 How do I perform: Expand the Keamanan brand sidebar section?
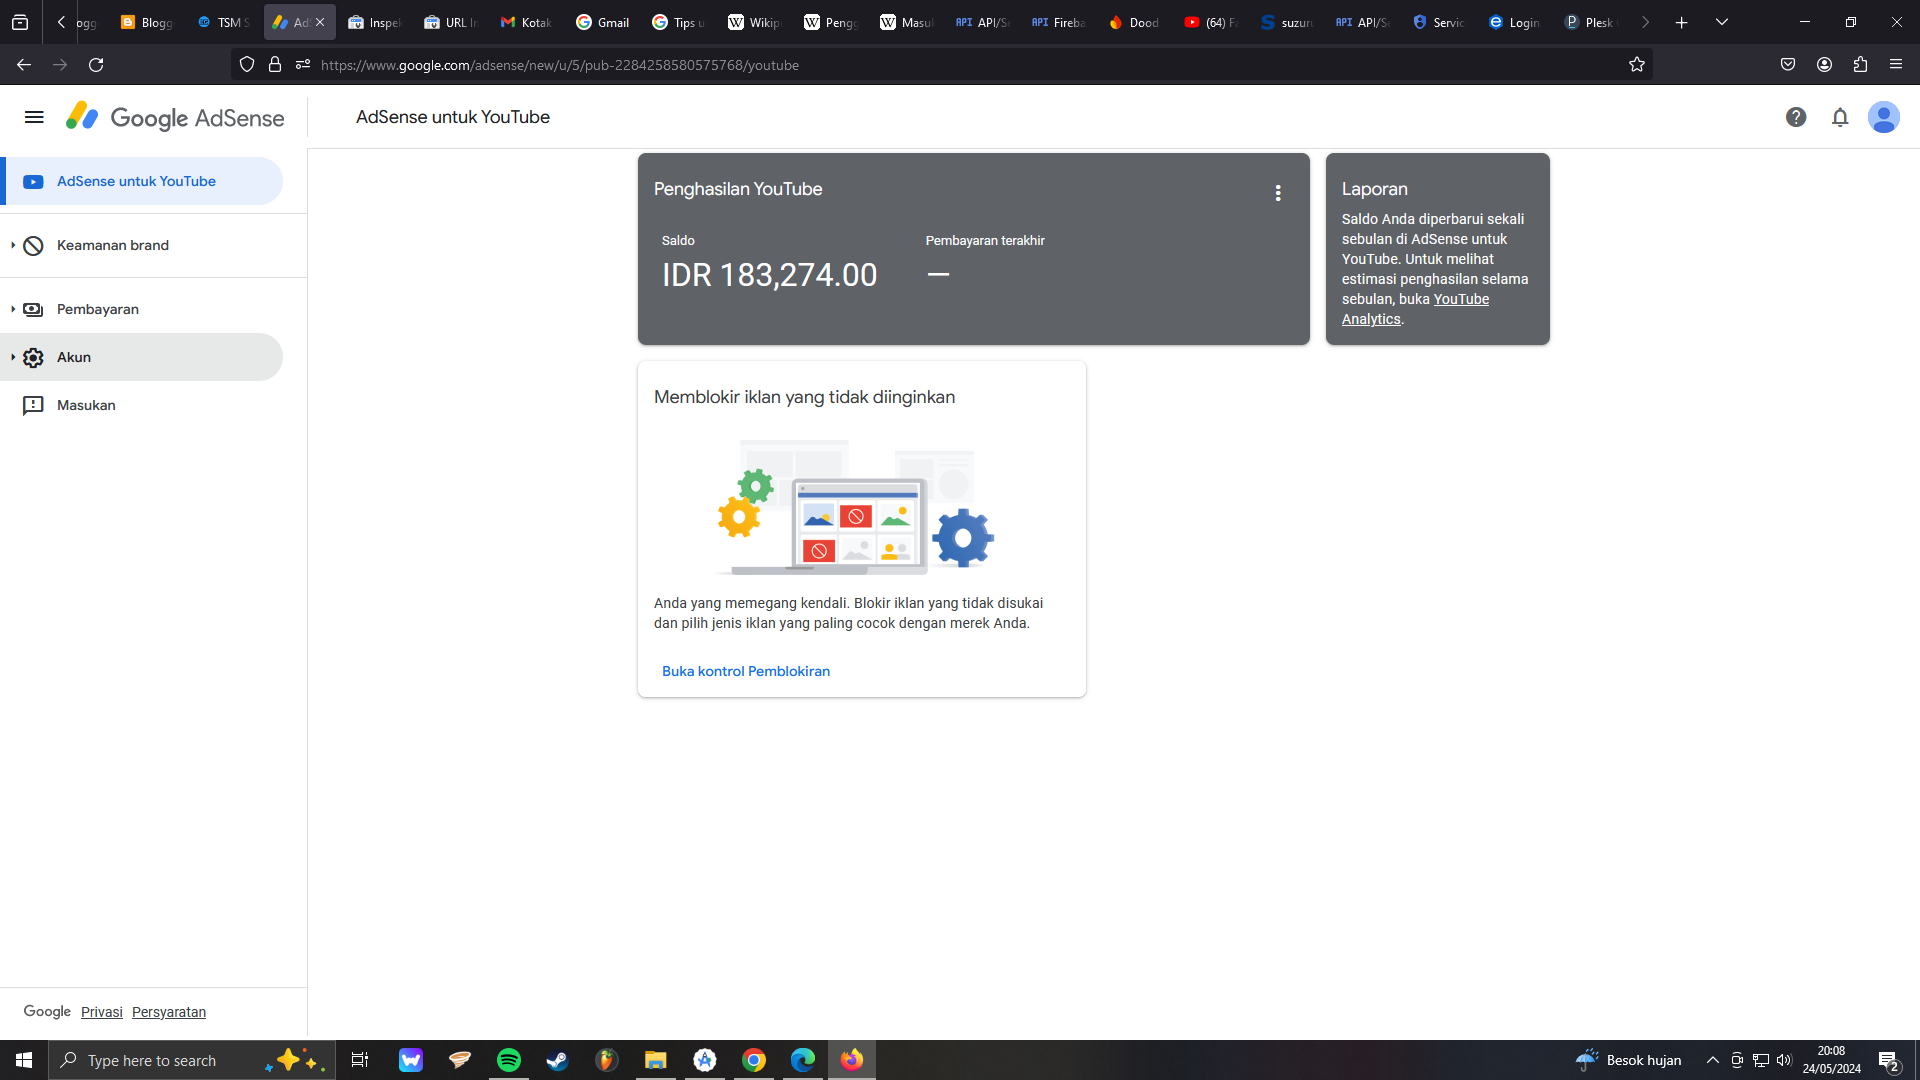click(x=112, y=245)
